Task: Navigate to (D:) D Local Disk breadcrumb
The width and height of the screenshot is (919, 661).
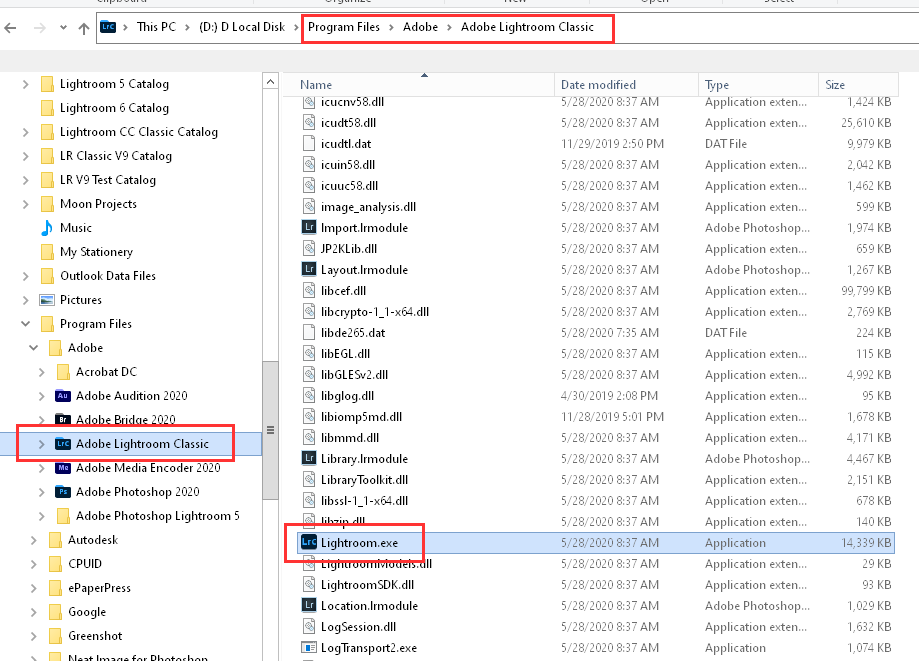Action: point(241,27)
